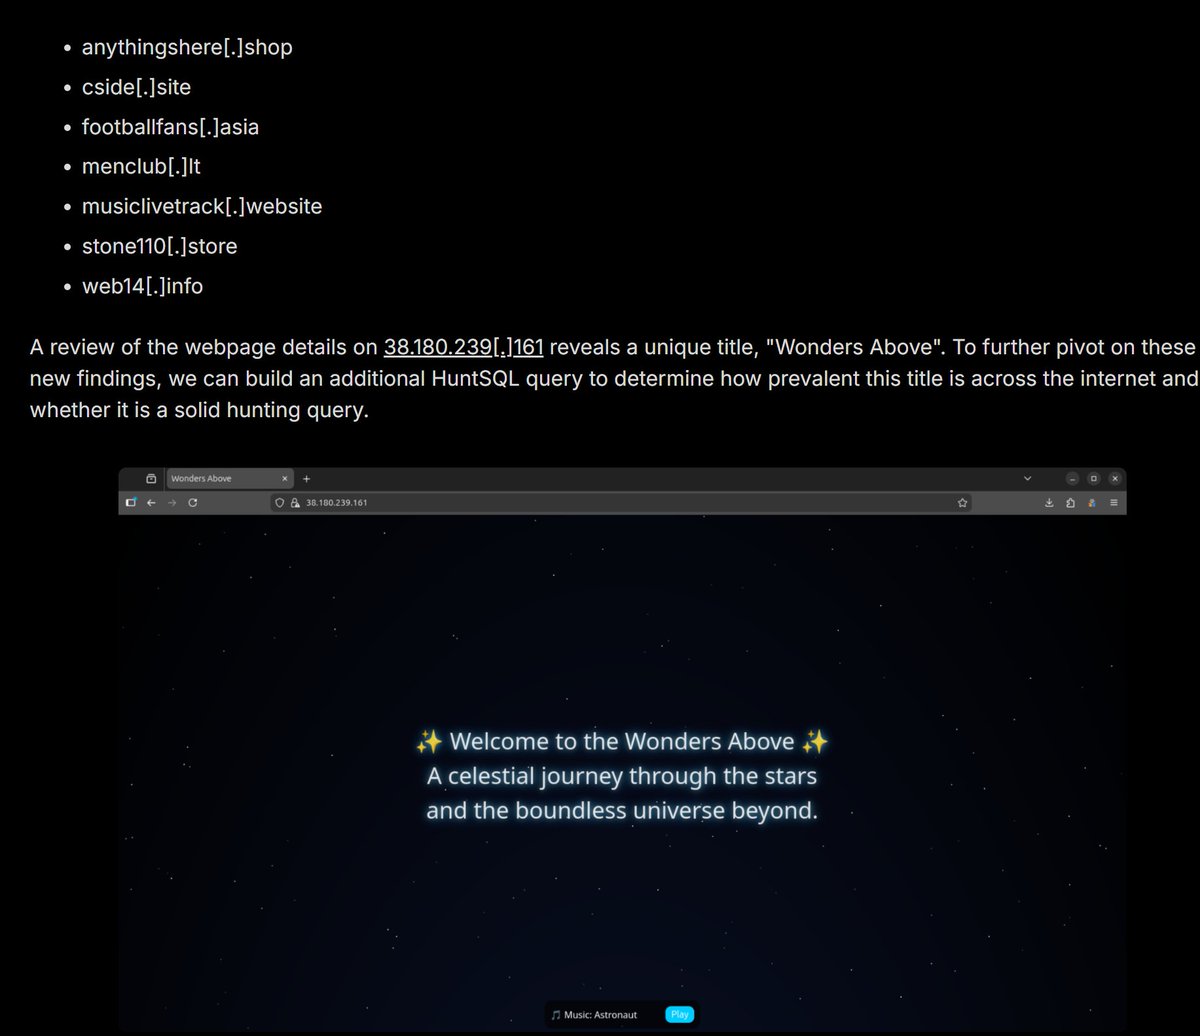Select the Wonders Above browser tab
This screenshot has width=1200, height=1036.
(230, 478)
